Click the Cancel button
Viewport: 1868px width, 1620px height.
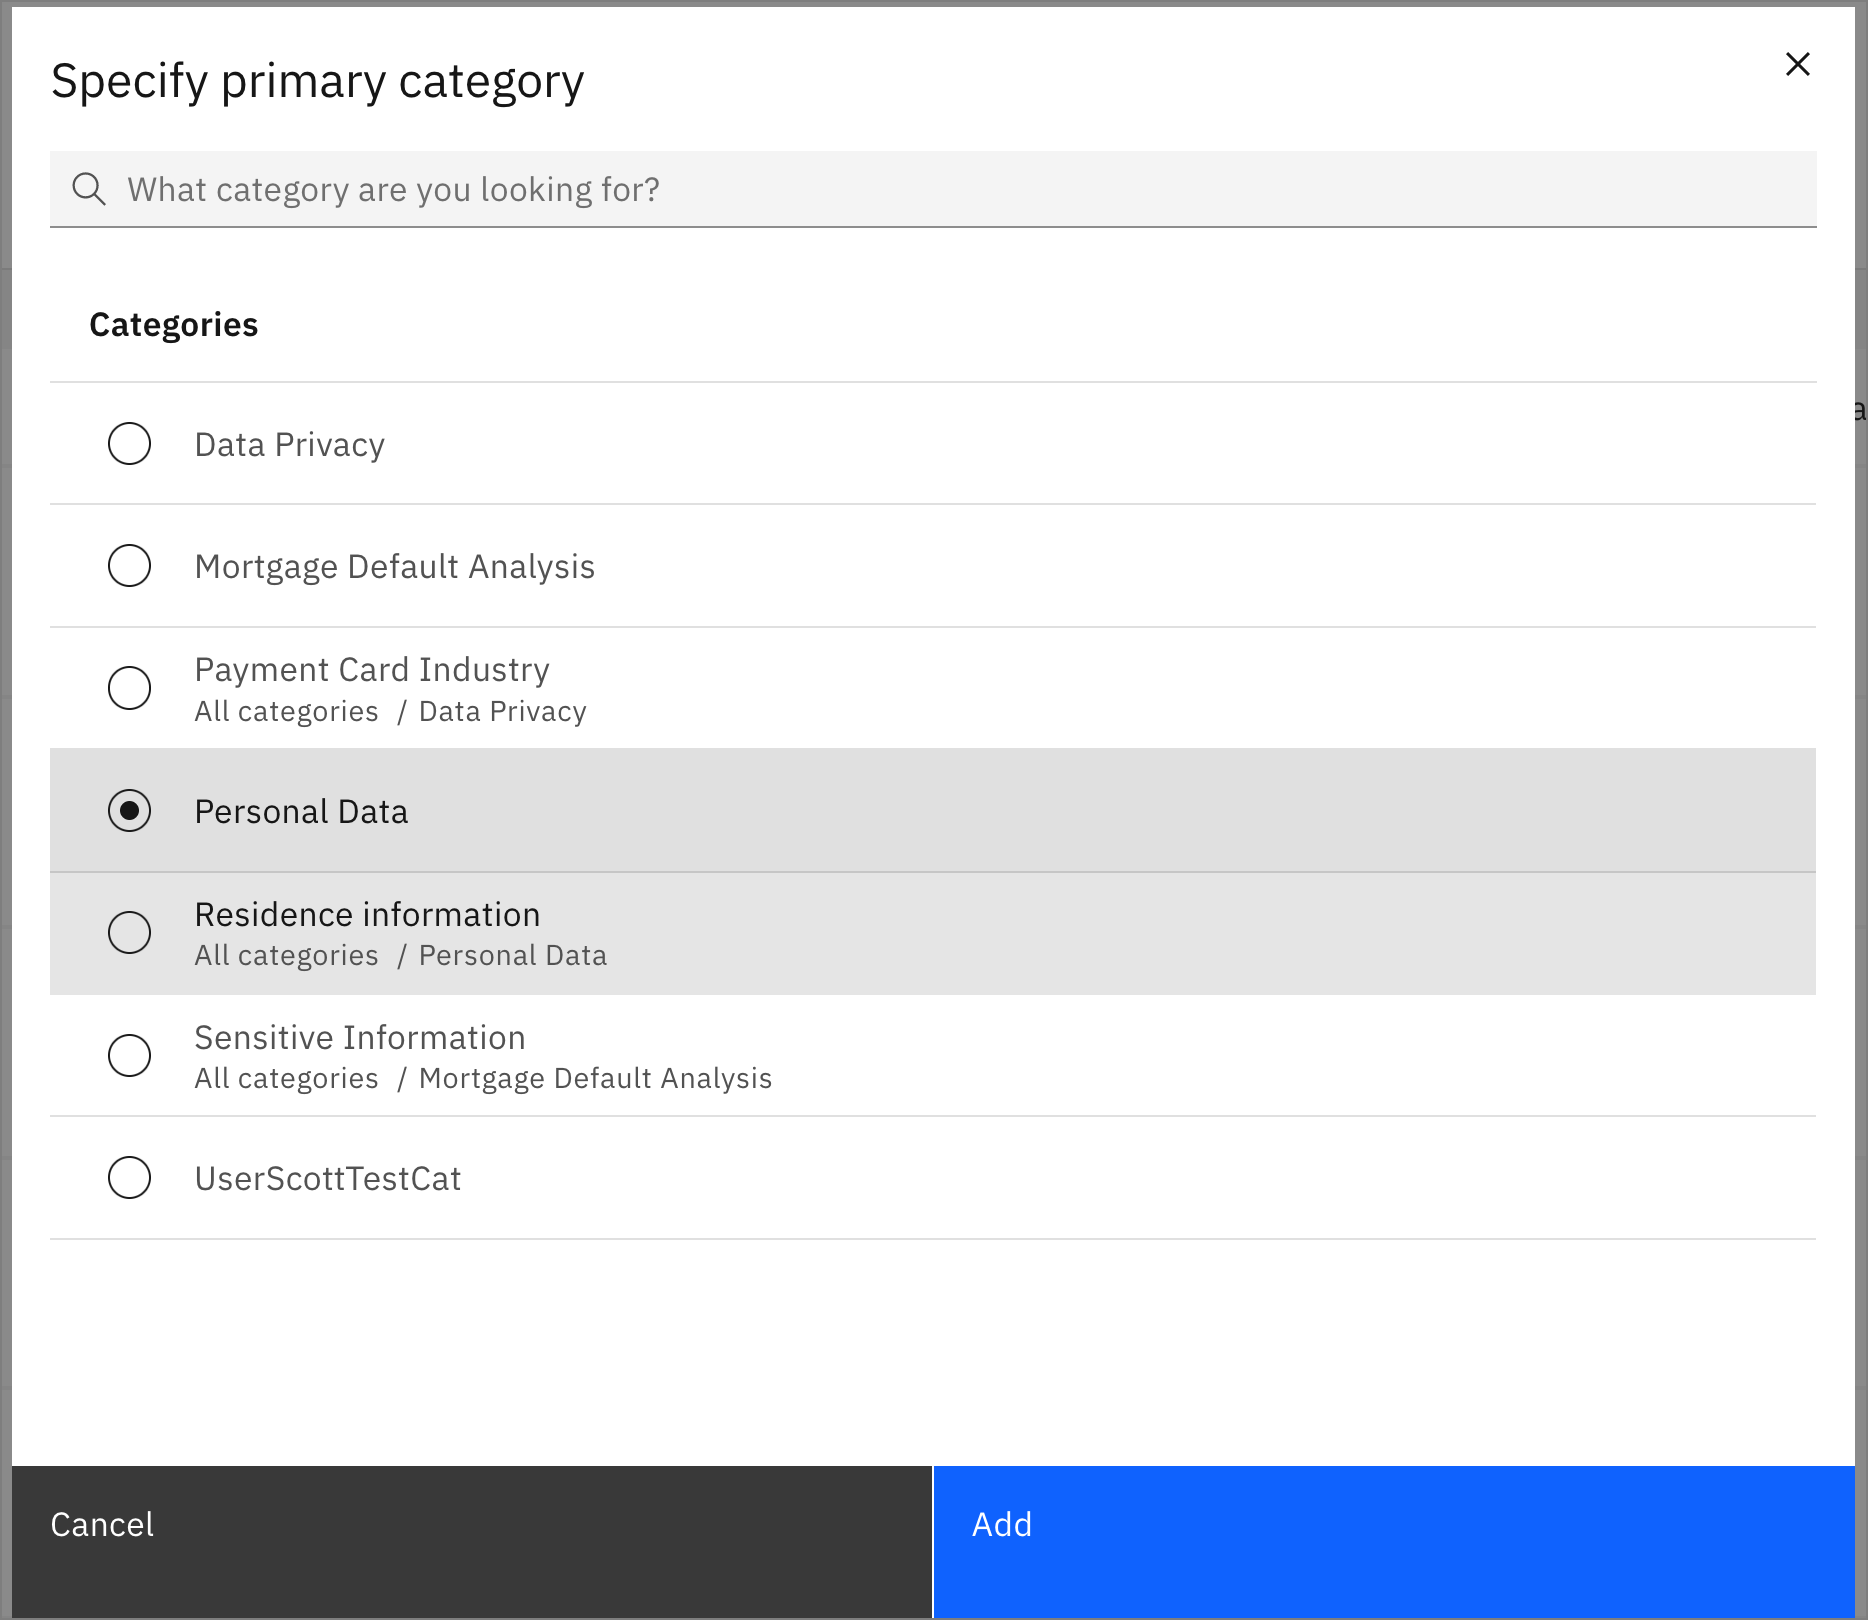[472, 1542]
